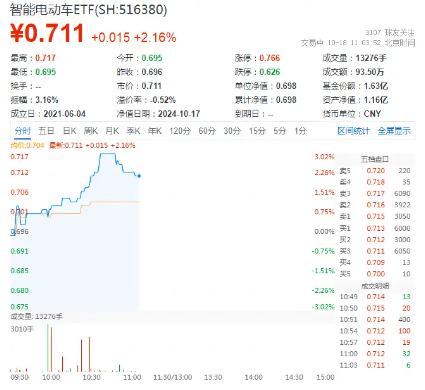Click the 最新:0.711 chart legend
The image size is (425, 390).
click(x=92, y=145)
